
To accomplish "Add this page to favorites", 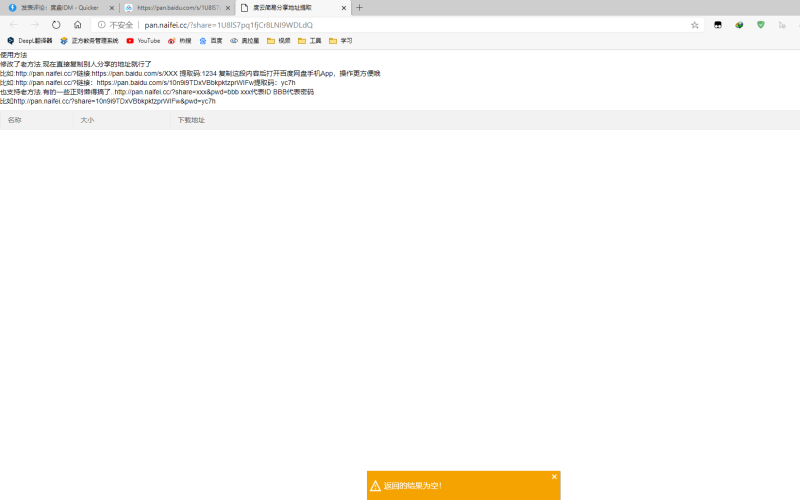I will [x=694, y=25].
